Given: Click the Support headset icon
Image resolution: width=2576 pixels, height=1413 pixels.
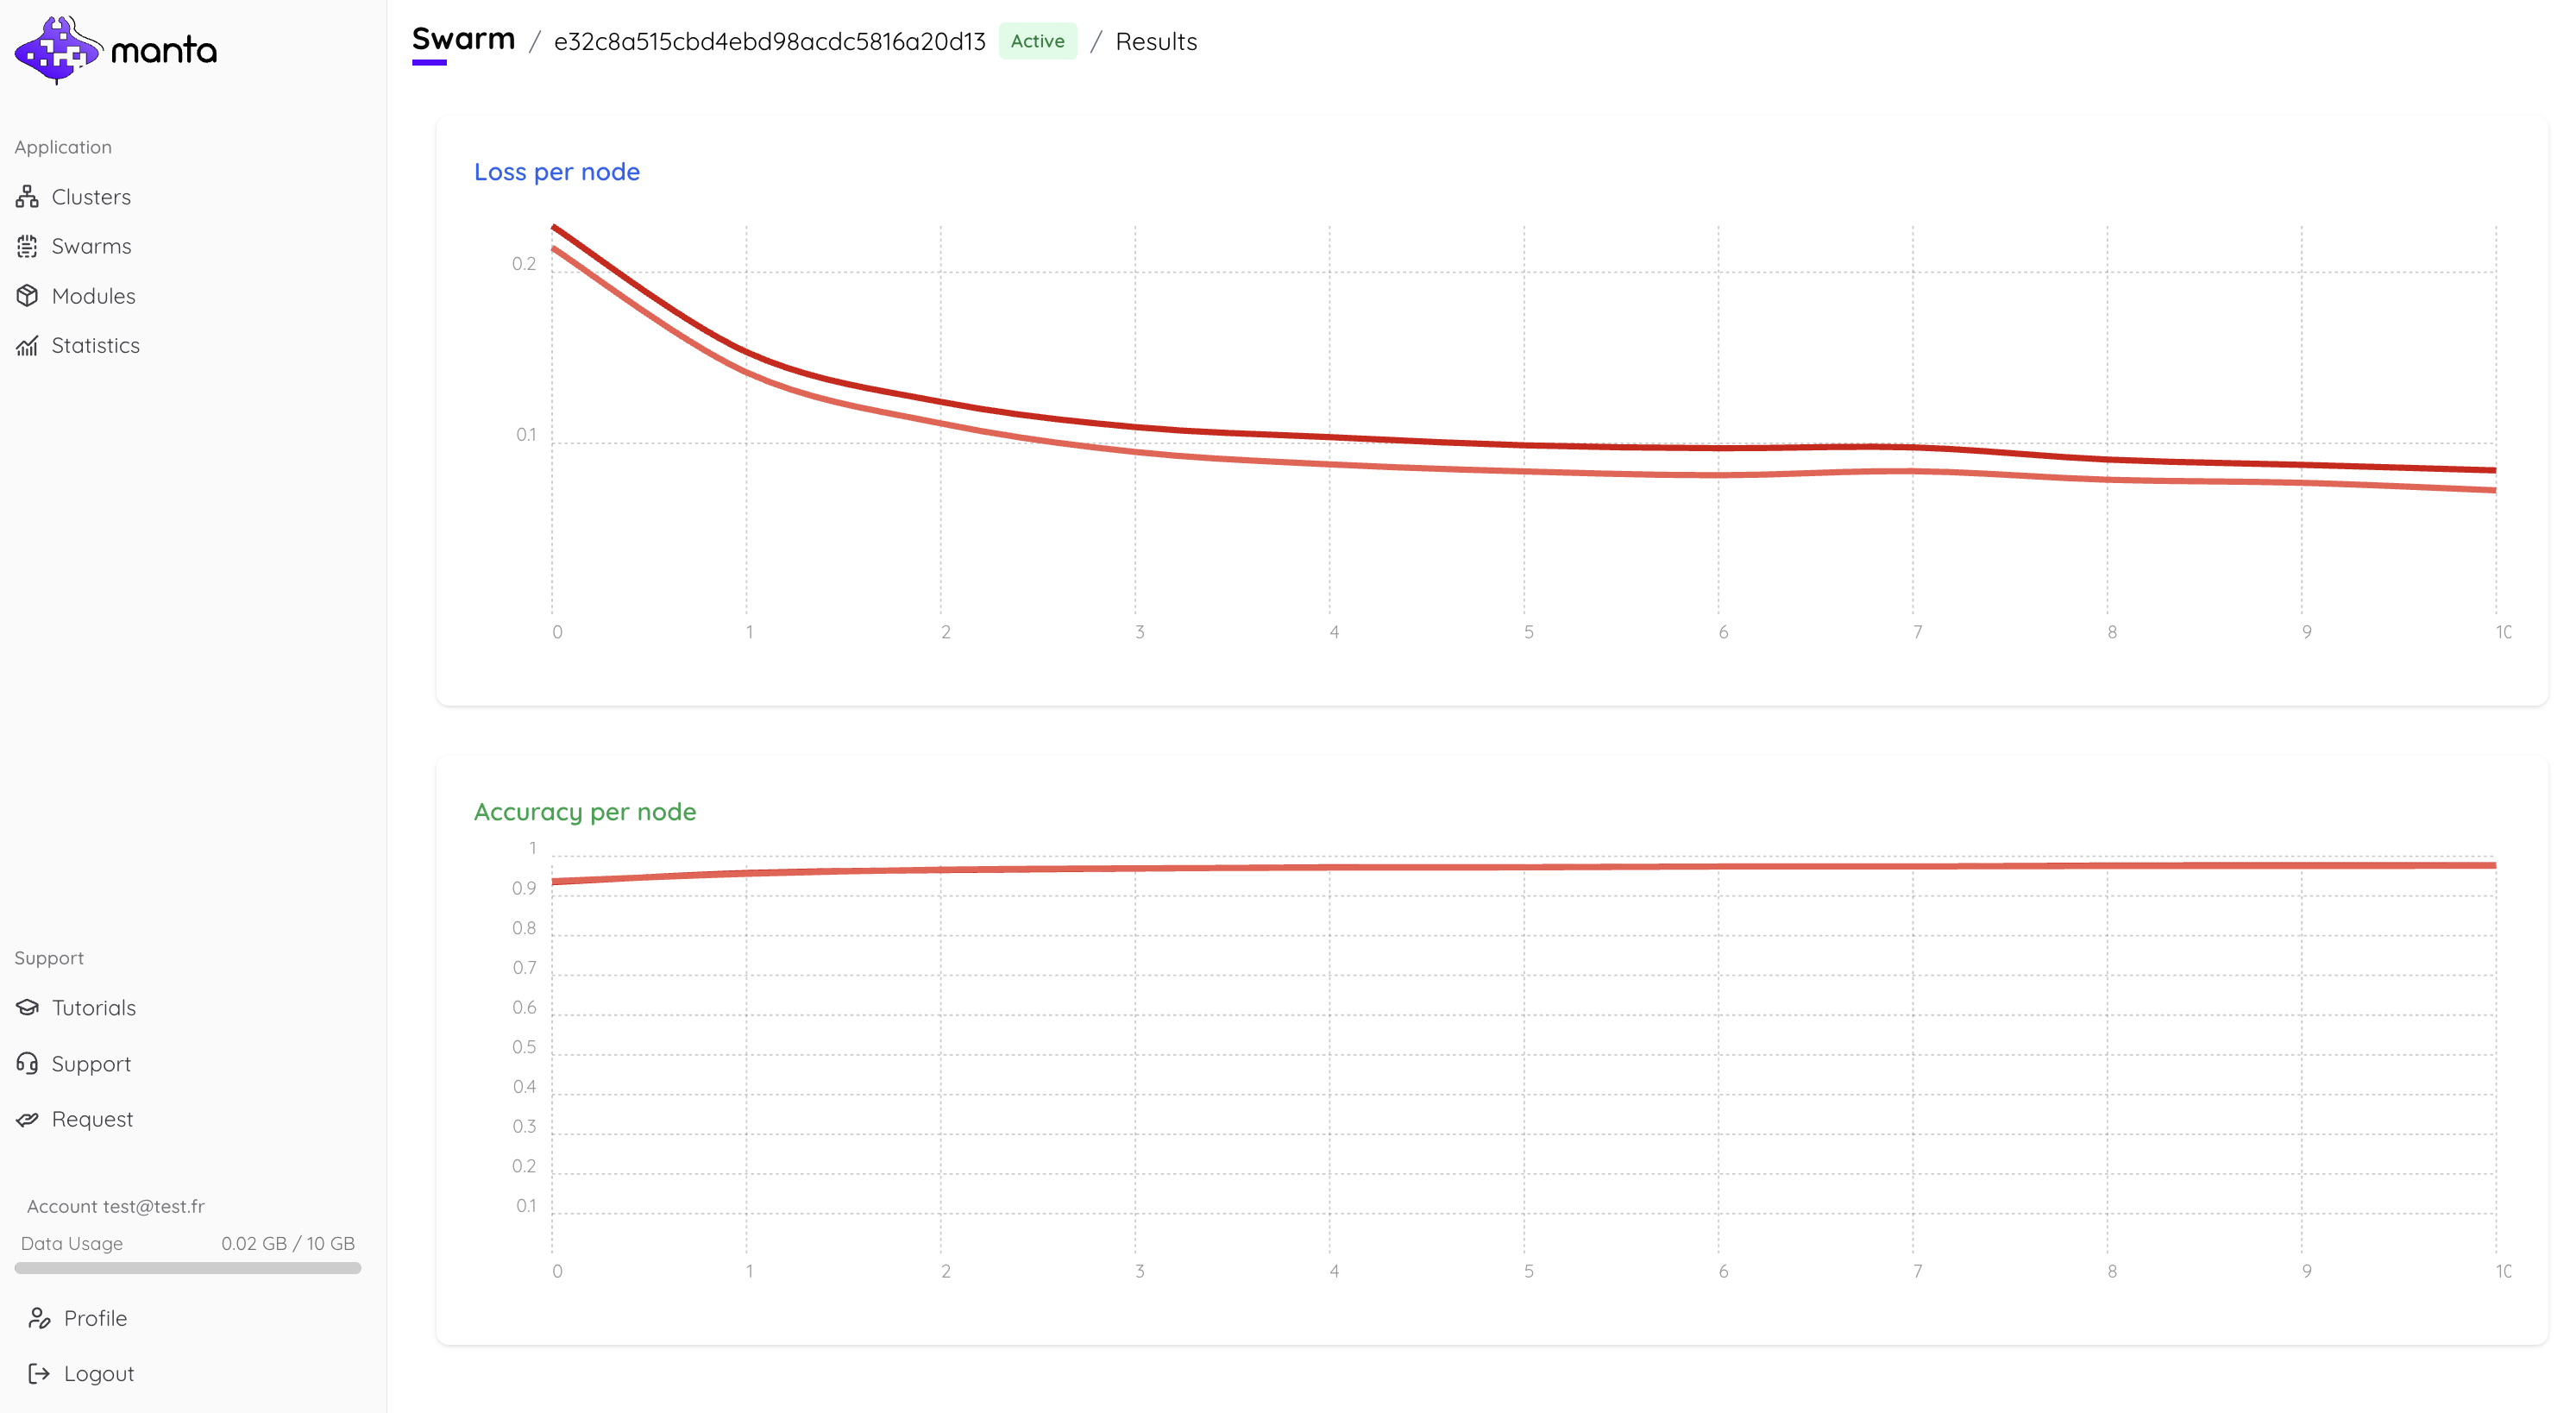Looking at the screenshot, I should [27, 1063].
